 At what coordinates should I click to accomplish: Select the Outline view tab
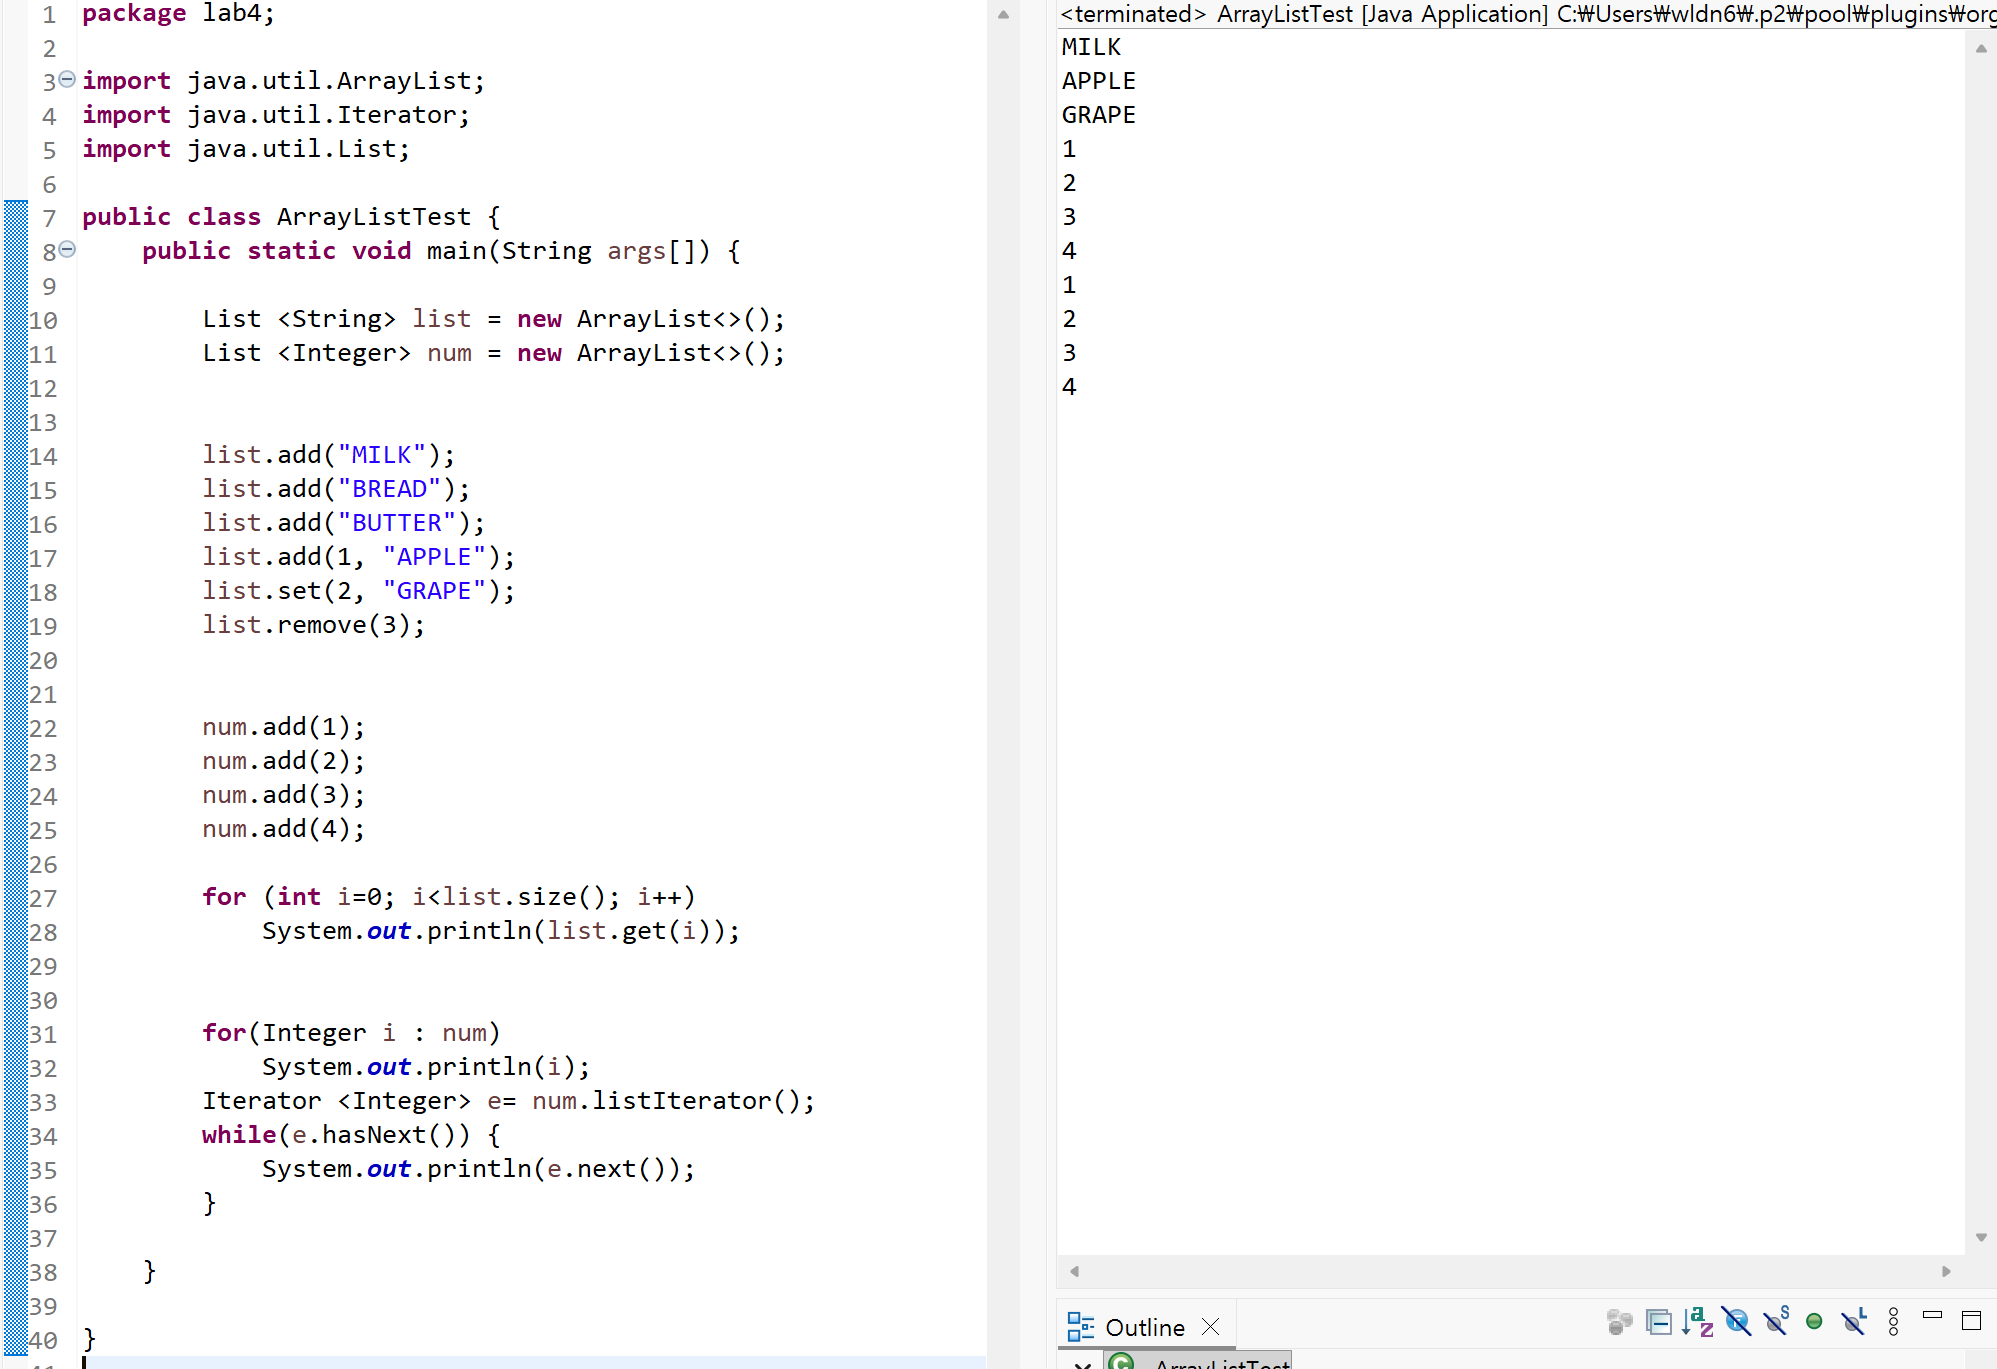pyautogui.click(x=1144, y=1327)
